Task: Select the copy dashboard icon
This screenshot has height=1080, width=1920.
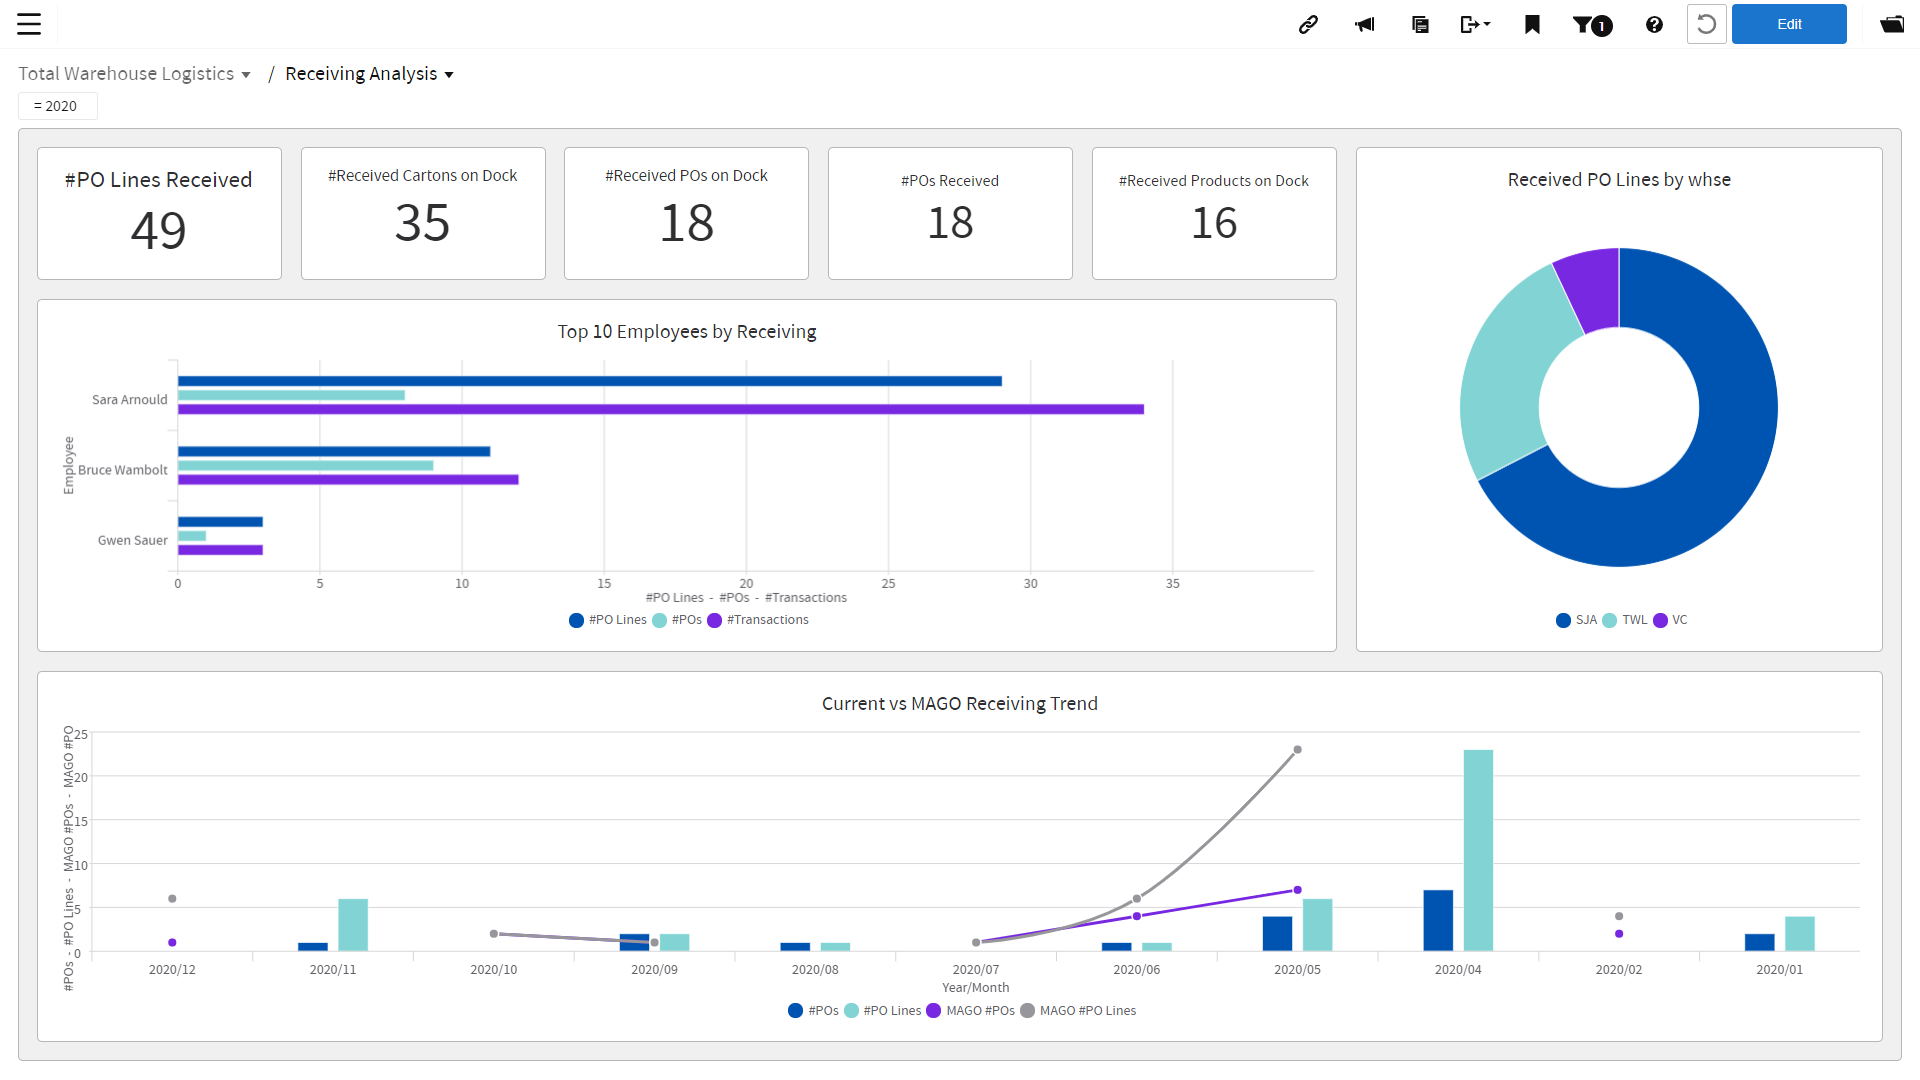Action: (1420, 24)
